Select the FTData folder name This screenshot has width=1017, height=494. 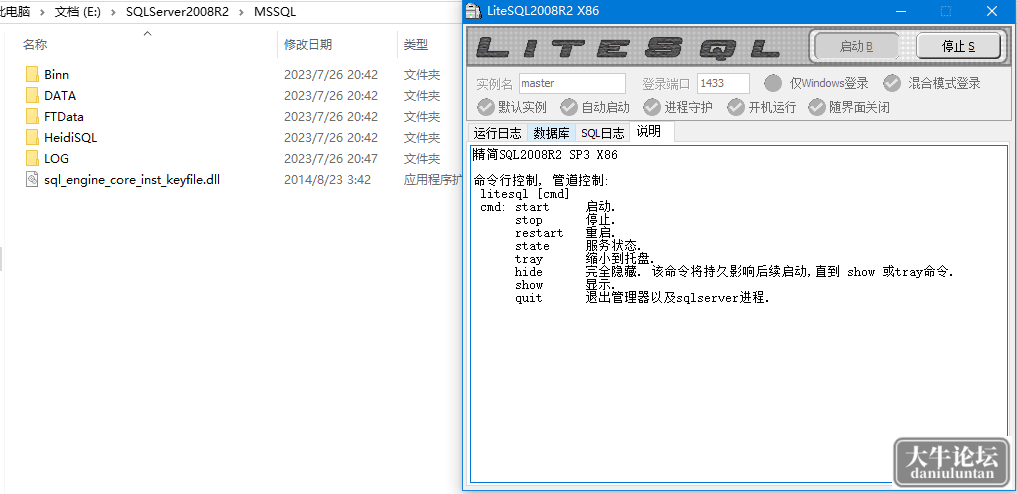(64, 117)
